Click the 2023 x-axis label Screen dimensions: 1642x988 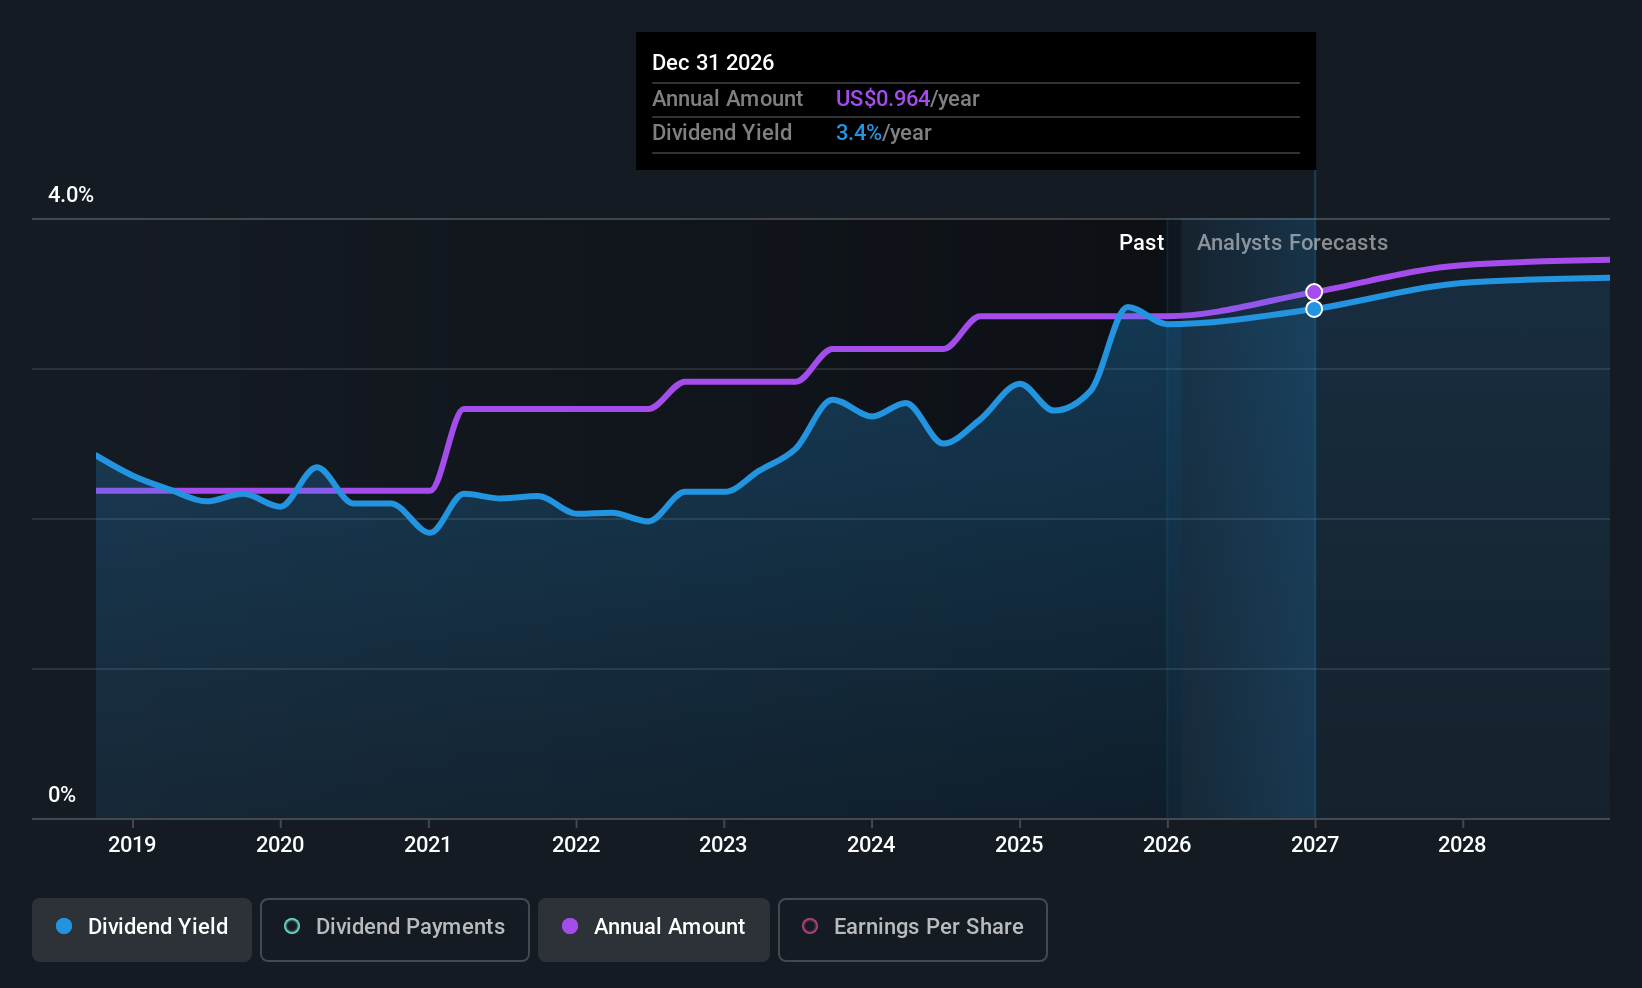(723, 845)
